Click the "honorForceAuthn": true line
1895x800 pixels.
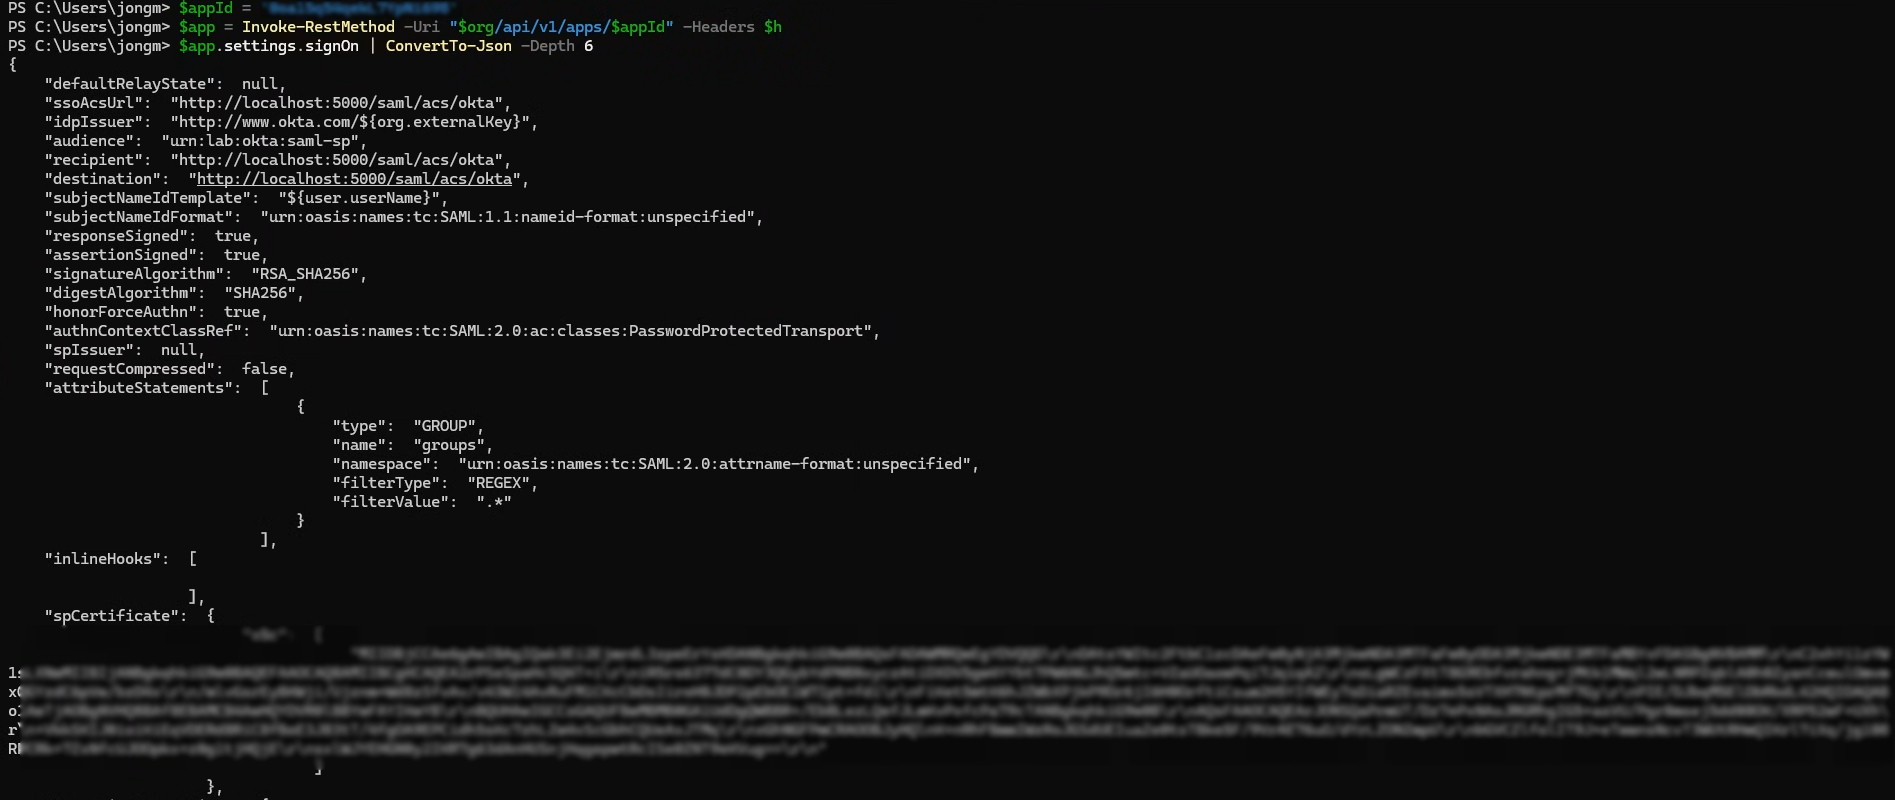point(156,312)
